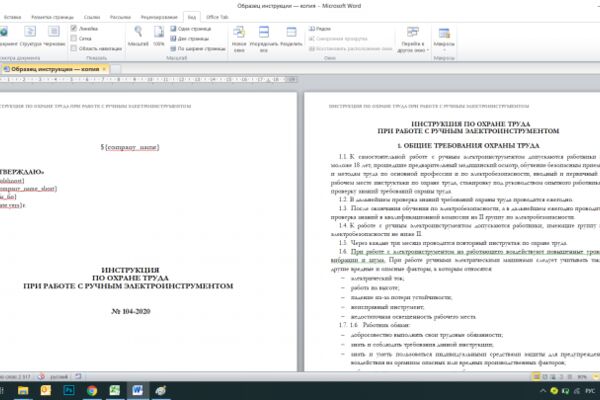Open Новое окно (New window)
600x400 pixels.
click(x=239, y=39)
